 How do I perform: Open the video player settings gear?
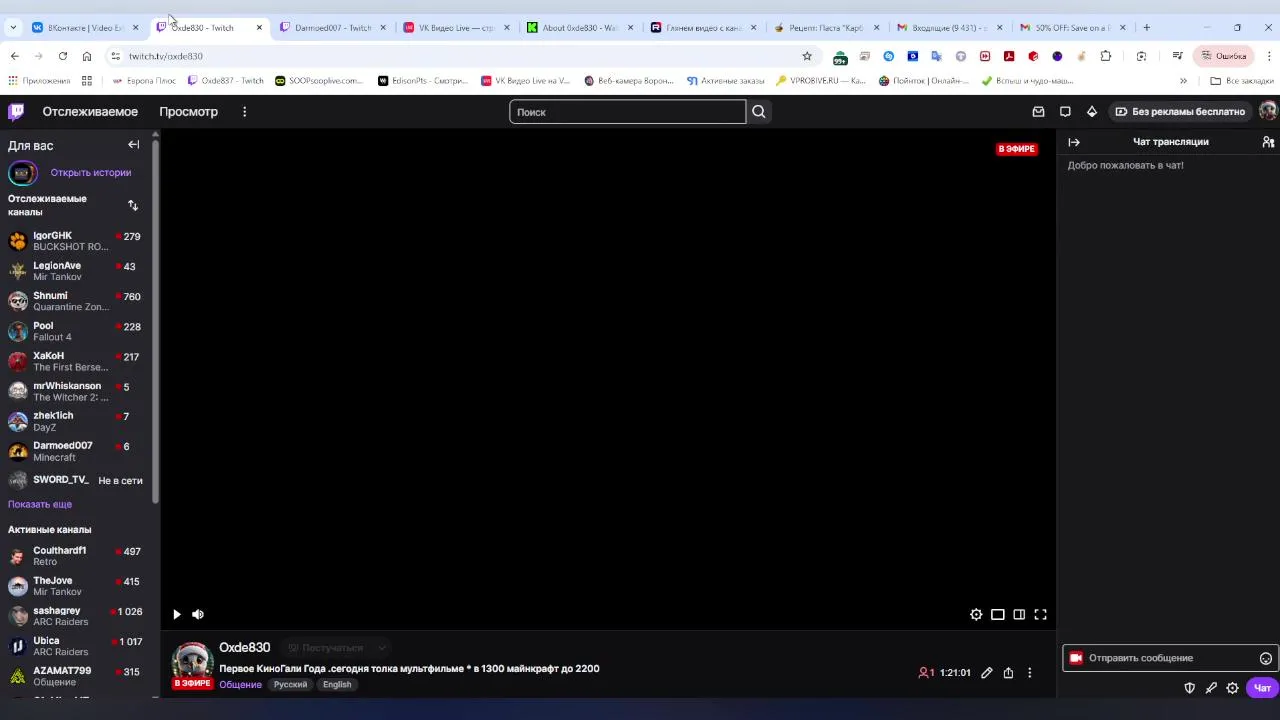pos(976,614)
